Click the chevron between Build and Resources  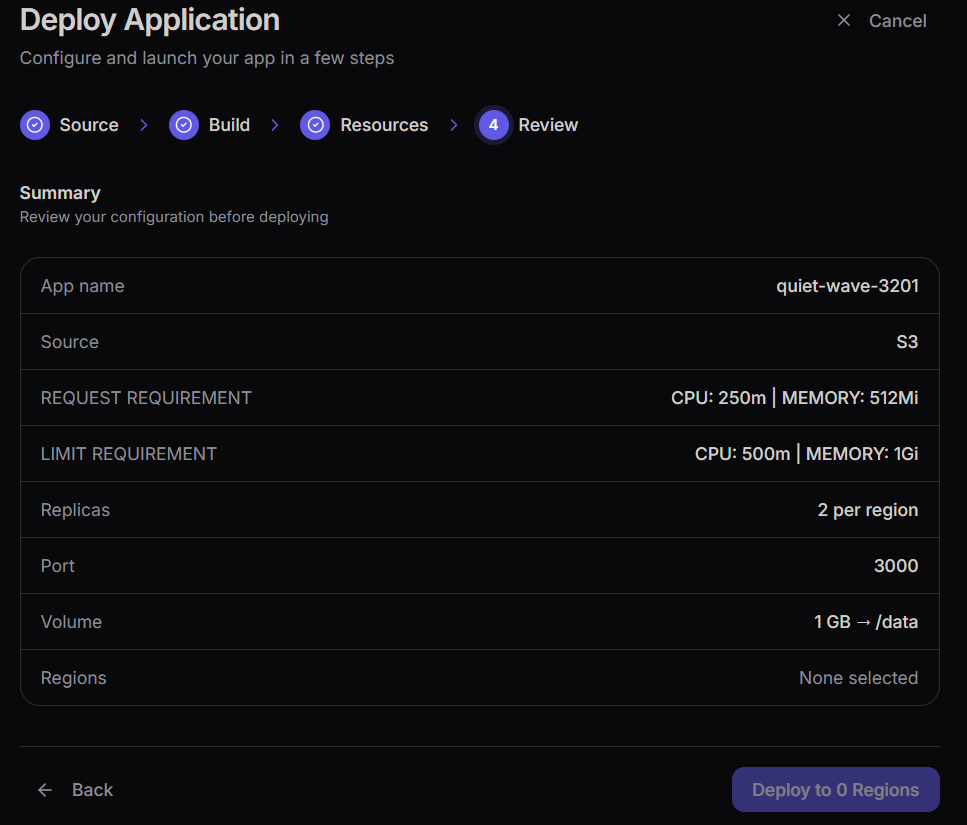tap(275, 125)
